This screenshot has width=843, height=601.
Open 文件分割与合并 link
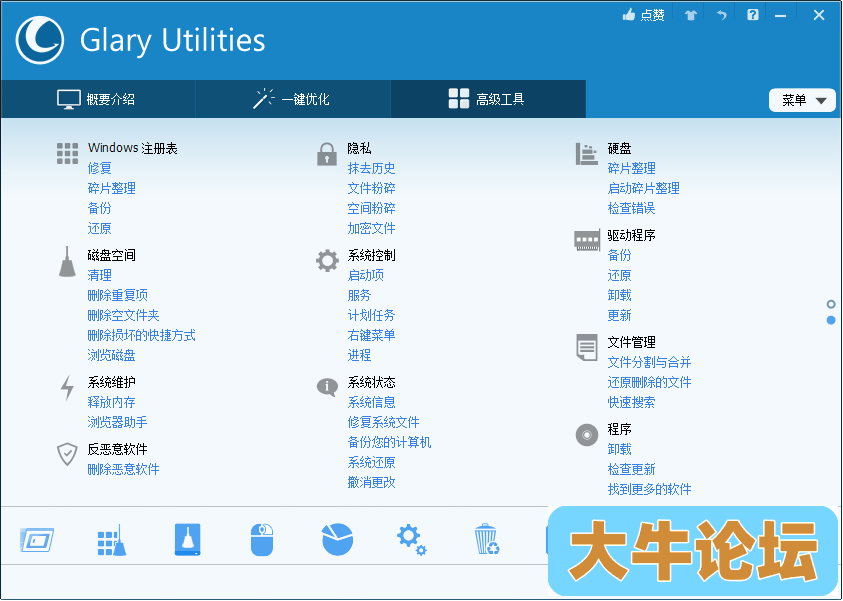tap(649, 362)
